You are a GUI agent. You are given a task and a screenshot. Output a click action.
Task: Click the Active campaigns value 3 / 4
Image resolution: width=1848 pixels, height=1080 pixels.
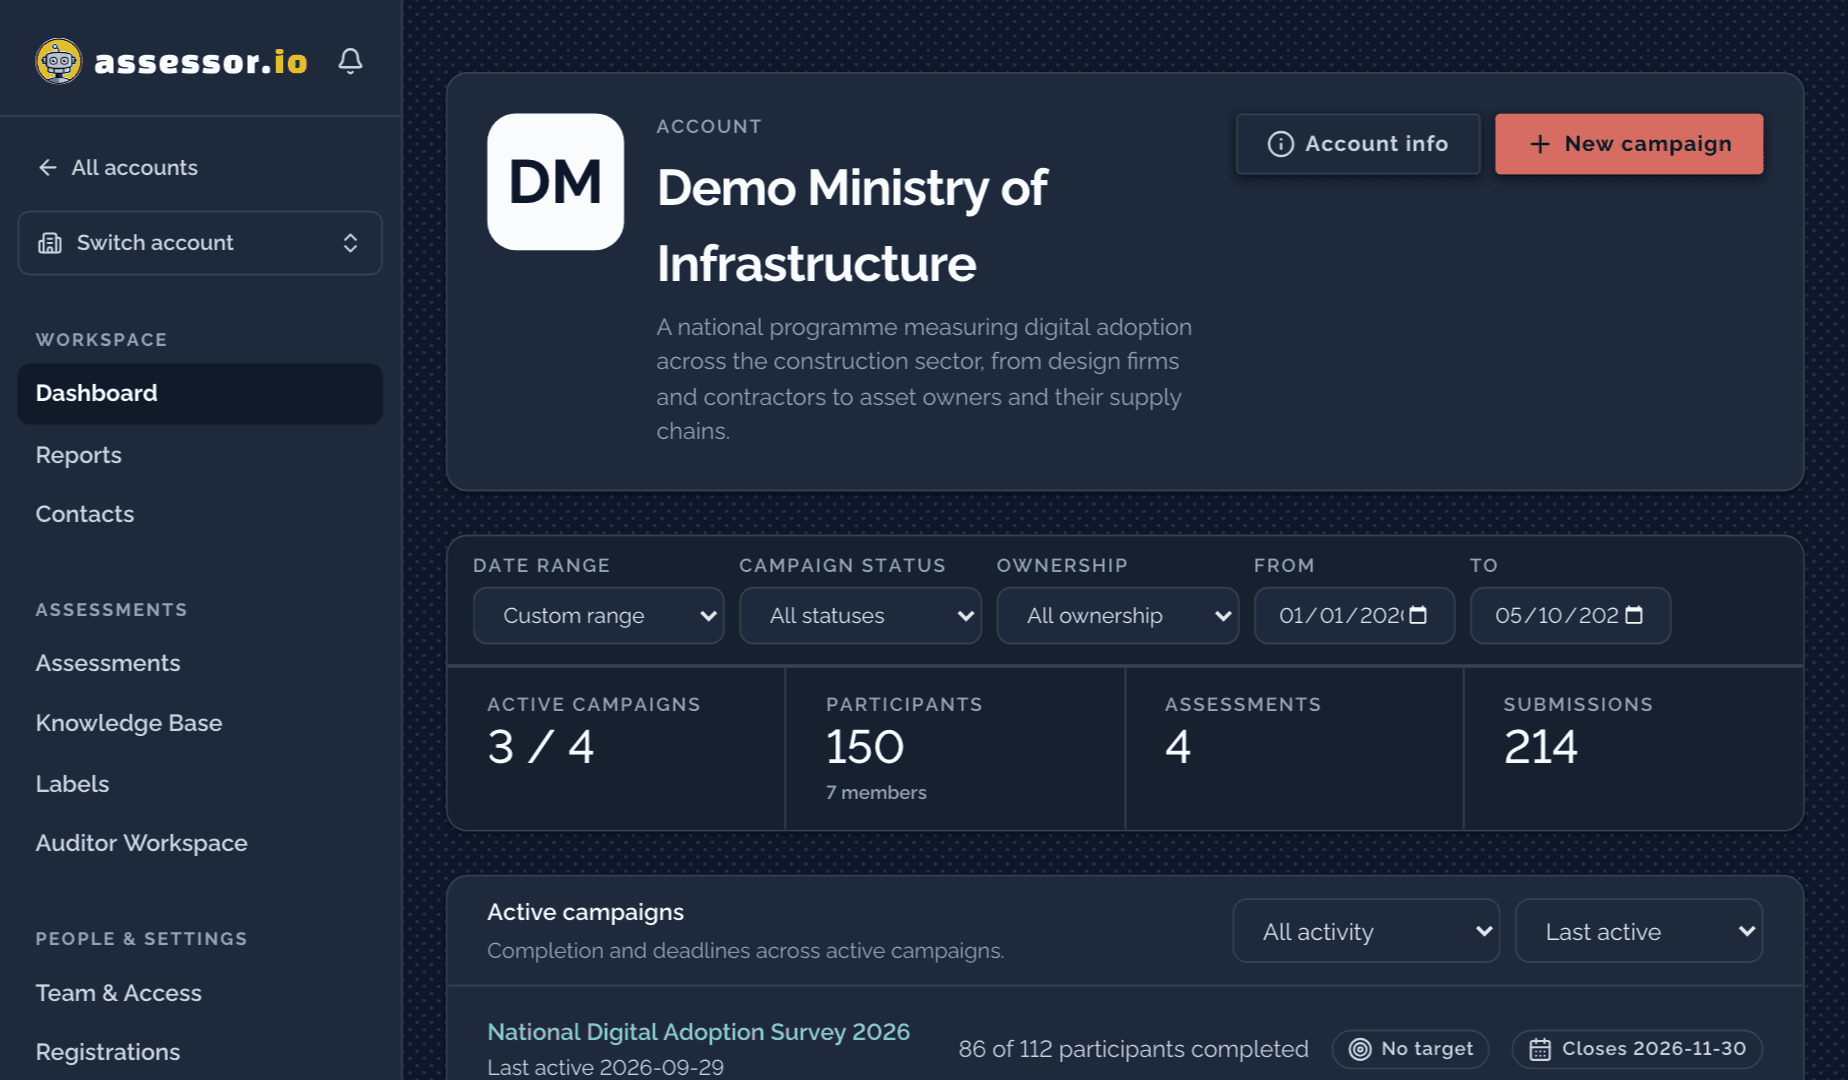point(541,747)
